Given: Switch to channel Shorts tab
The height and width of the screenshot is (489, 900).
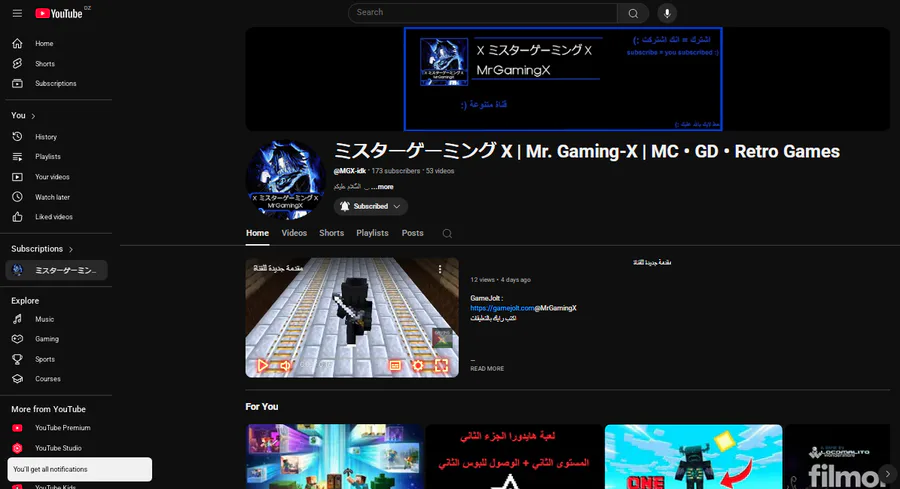Looking at the screenshot, I should pos(331,233).
